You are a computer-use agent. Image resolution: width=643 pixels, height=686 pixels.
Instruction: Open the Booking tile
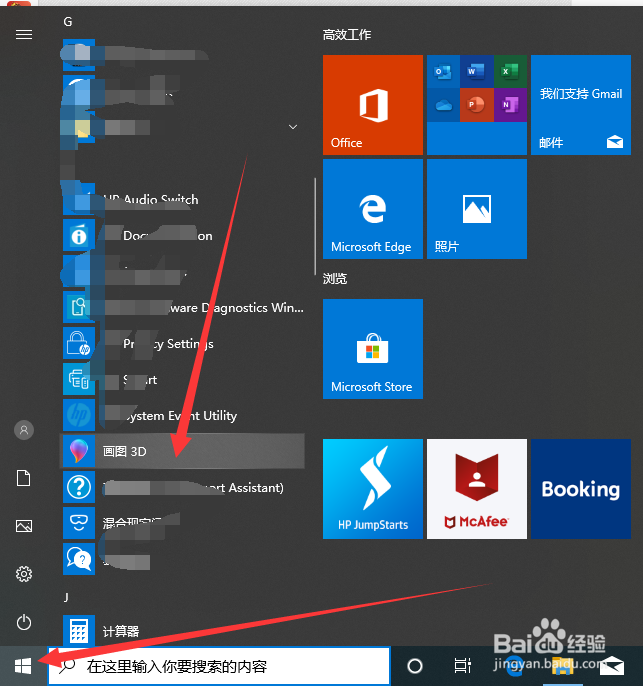[581, 489]
